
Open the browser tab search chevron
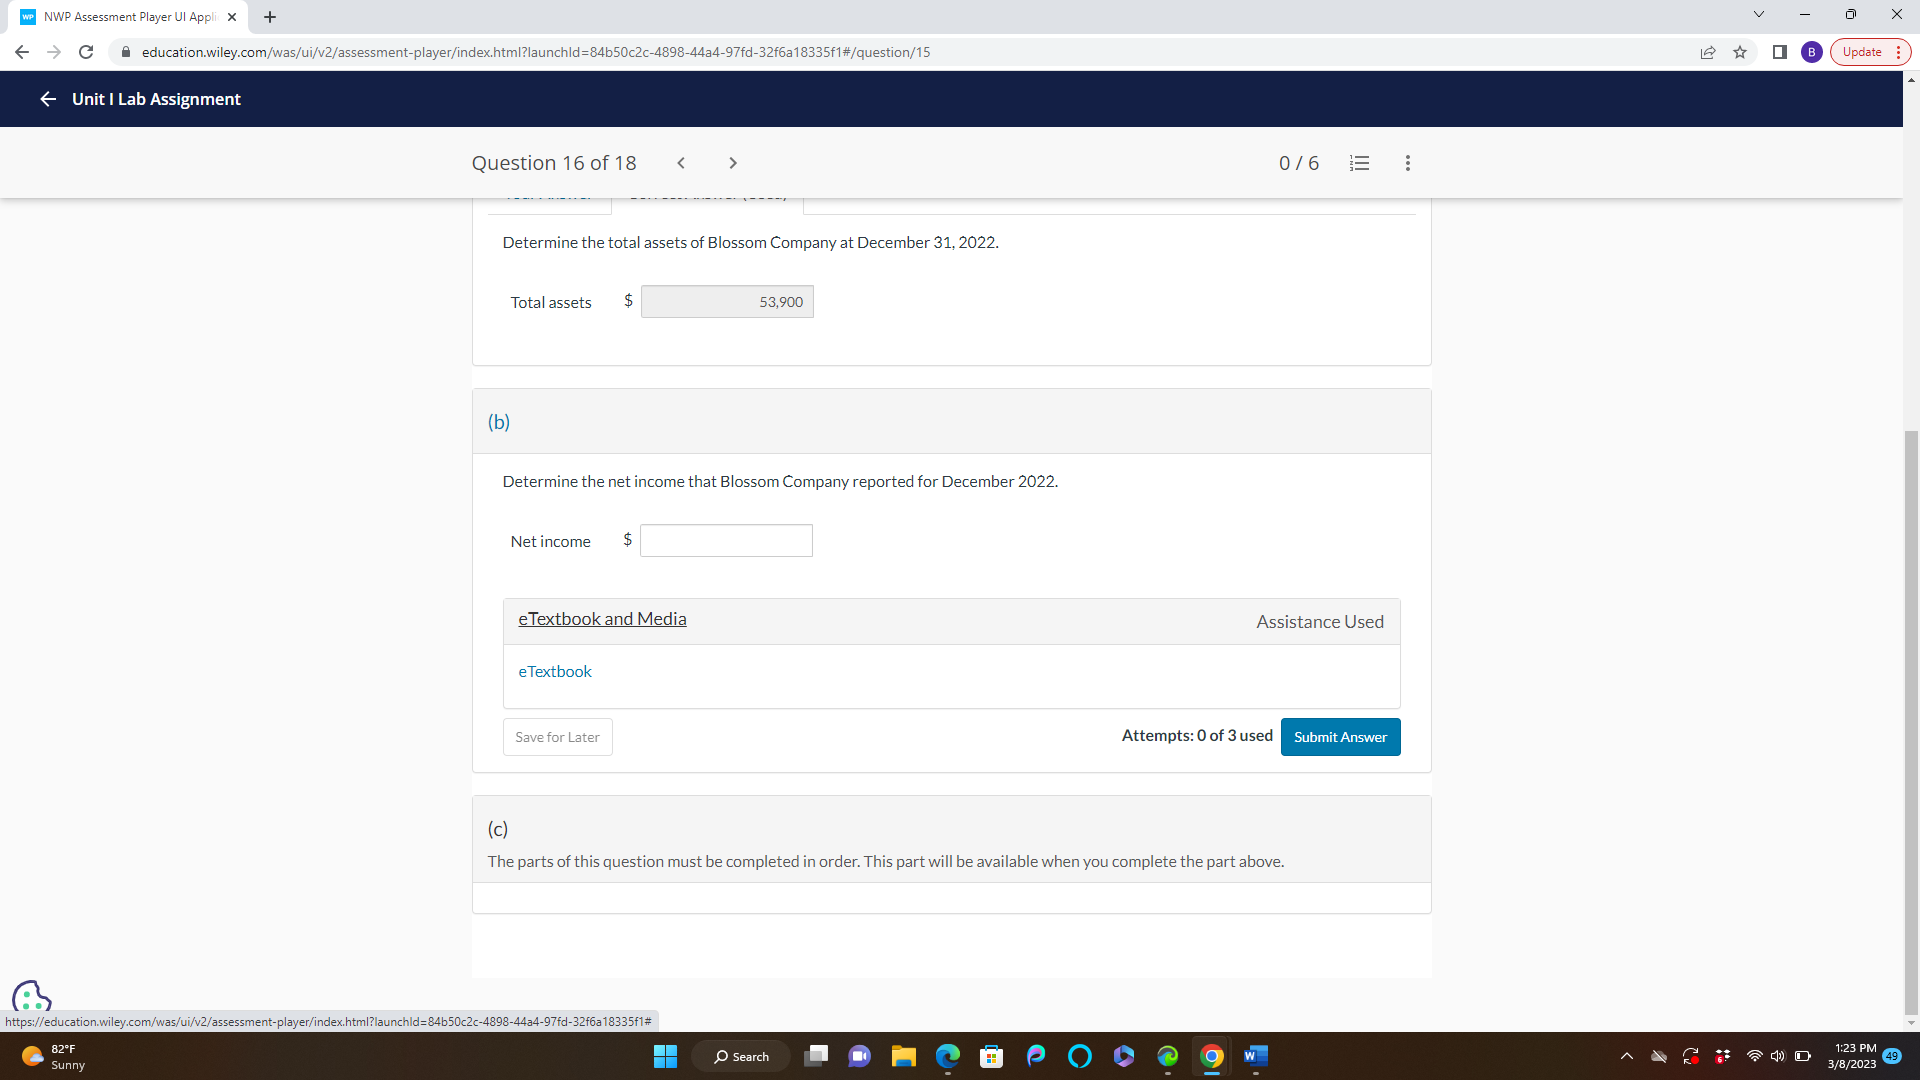[1757, 14]
